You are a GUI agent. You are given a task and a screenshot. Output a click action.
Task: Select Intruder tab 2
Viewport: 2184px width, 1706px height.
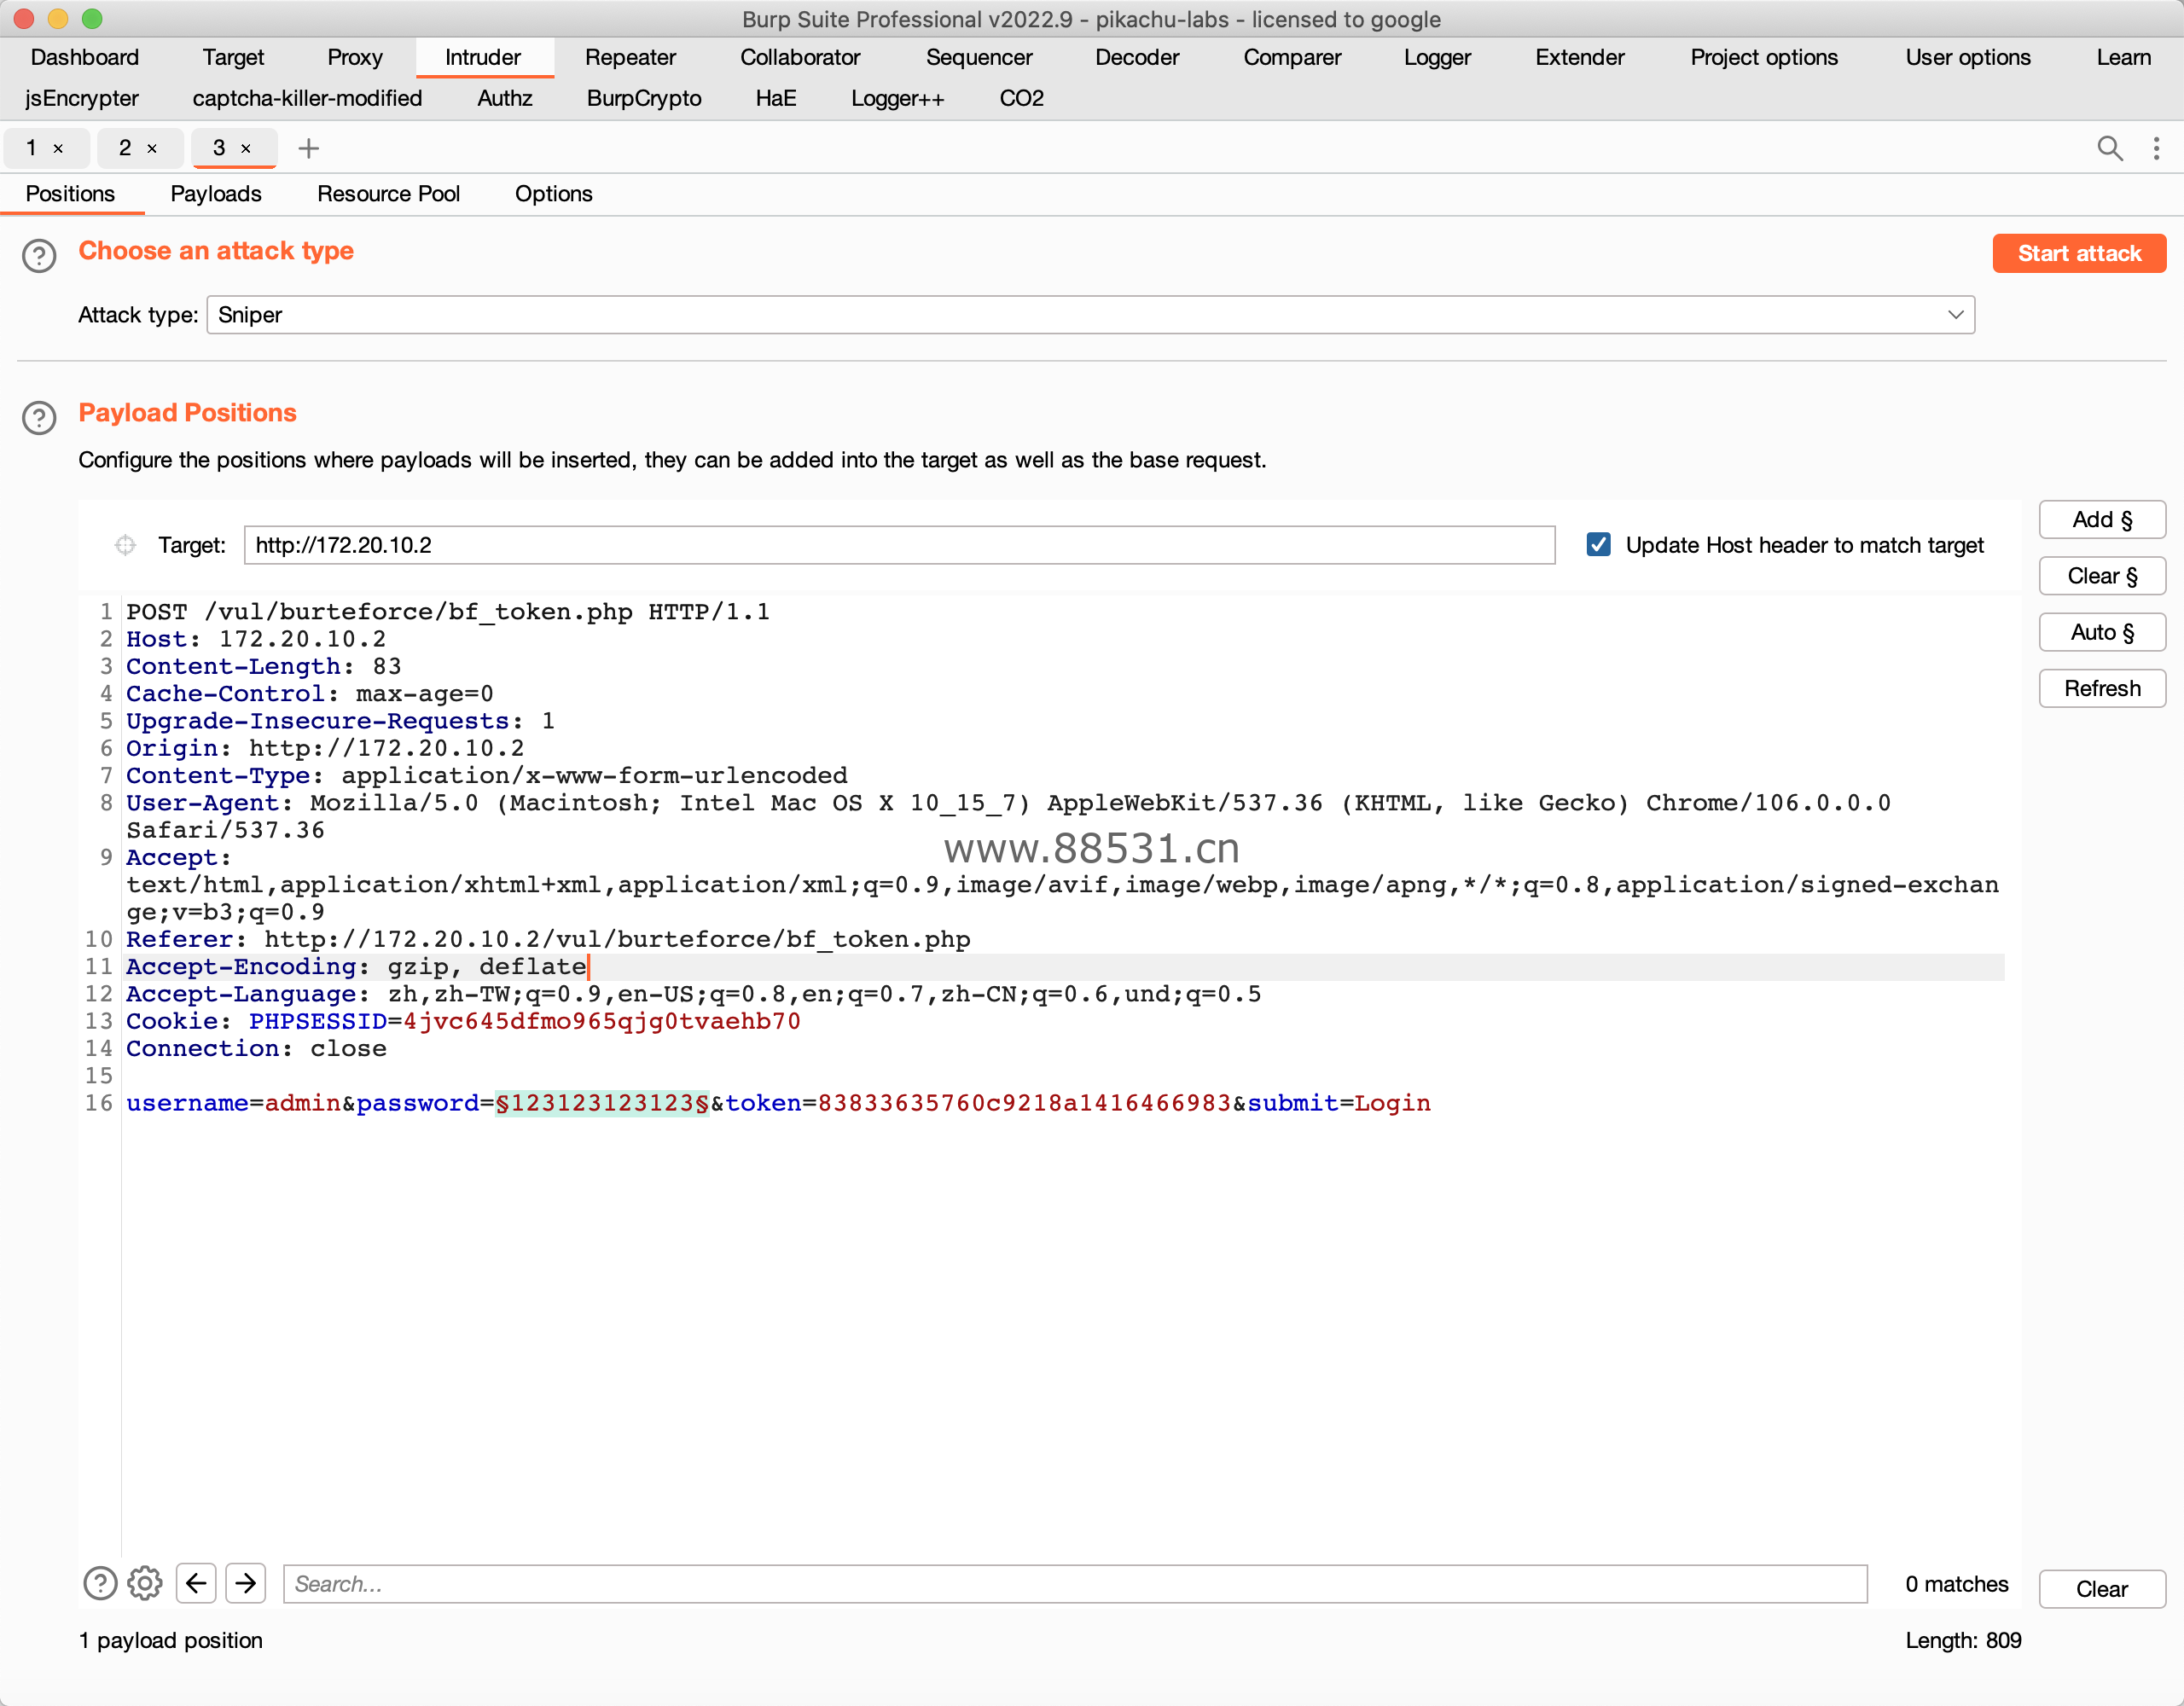tap(125, 148)
